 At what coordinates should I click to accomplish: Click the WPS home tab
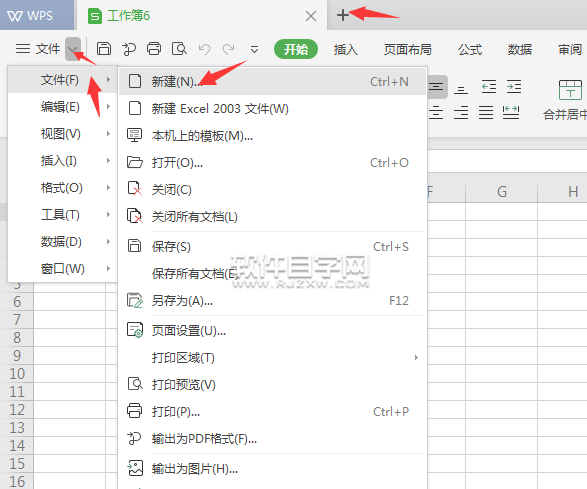[37, 15]
